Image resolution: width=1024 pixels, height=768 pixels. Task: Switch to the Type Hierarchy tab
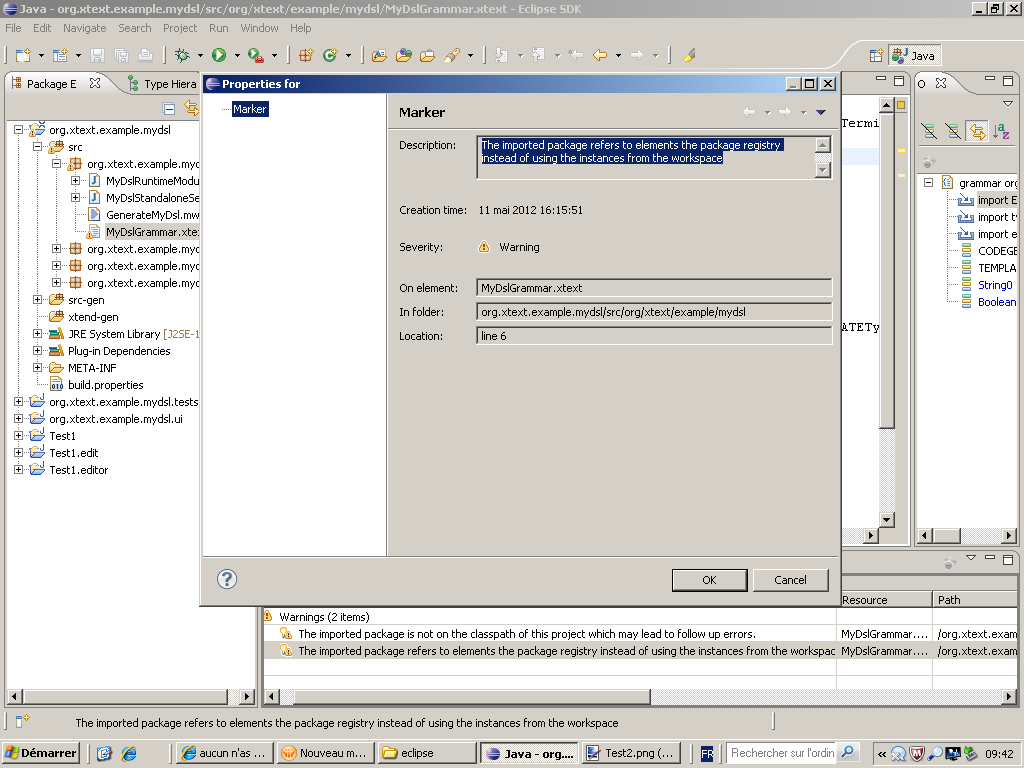(x=163, y=84)
